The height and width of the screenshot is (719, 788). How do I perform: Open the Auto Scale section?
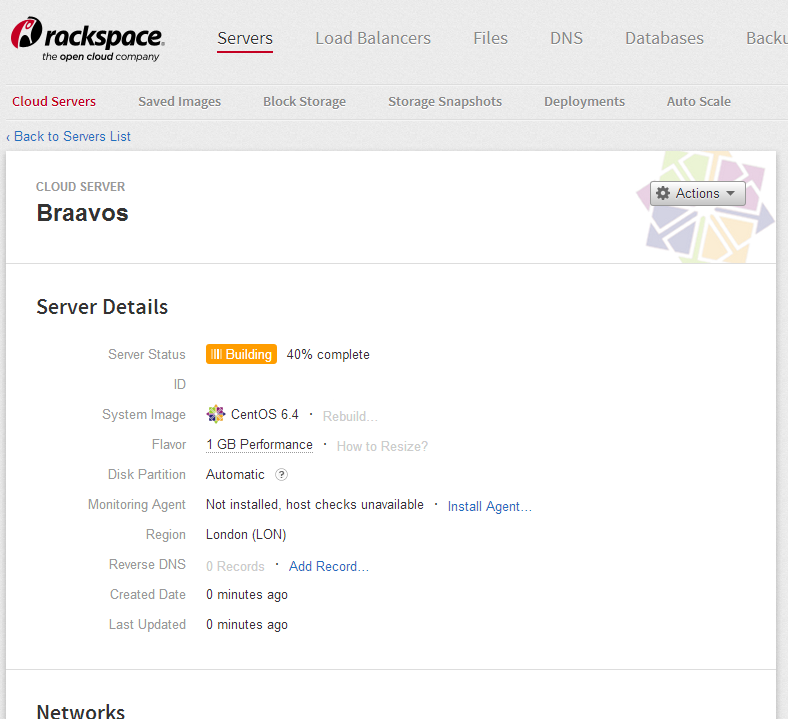[698, 101]
